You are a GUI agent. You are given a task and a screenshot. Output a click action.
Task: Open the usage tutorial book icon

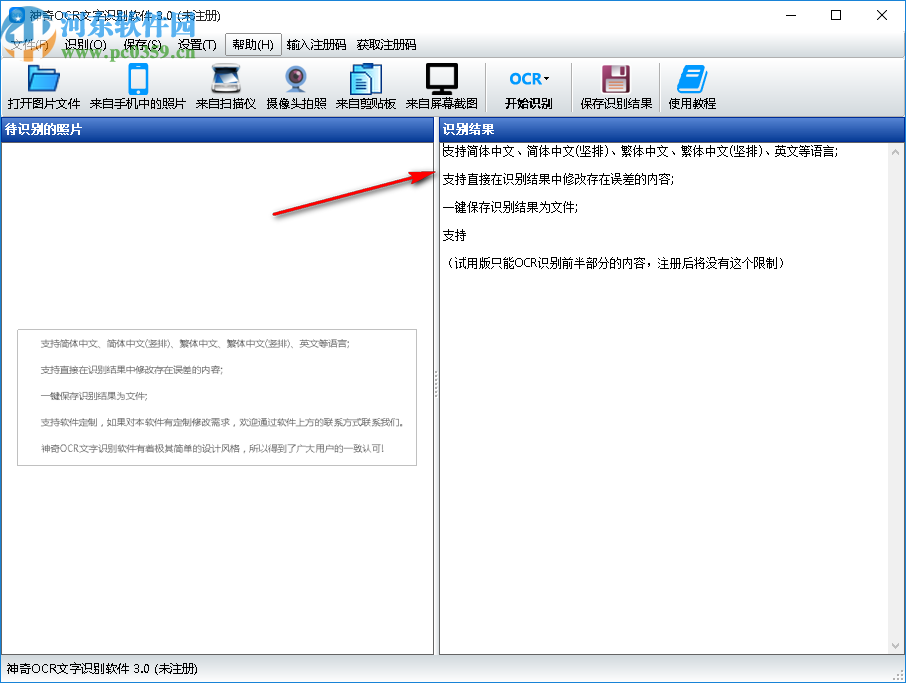(692, 87)
